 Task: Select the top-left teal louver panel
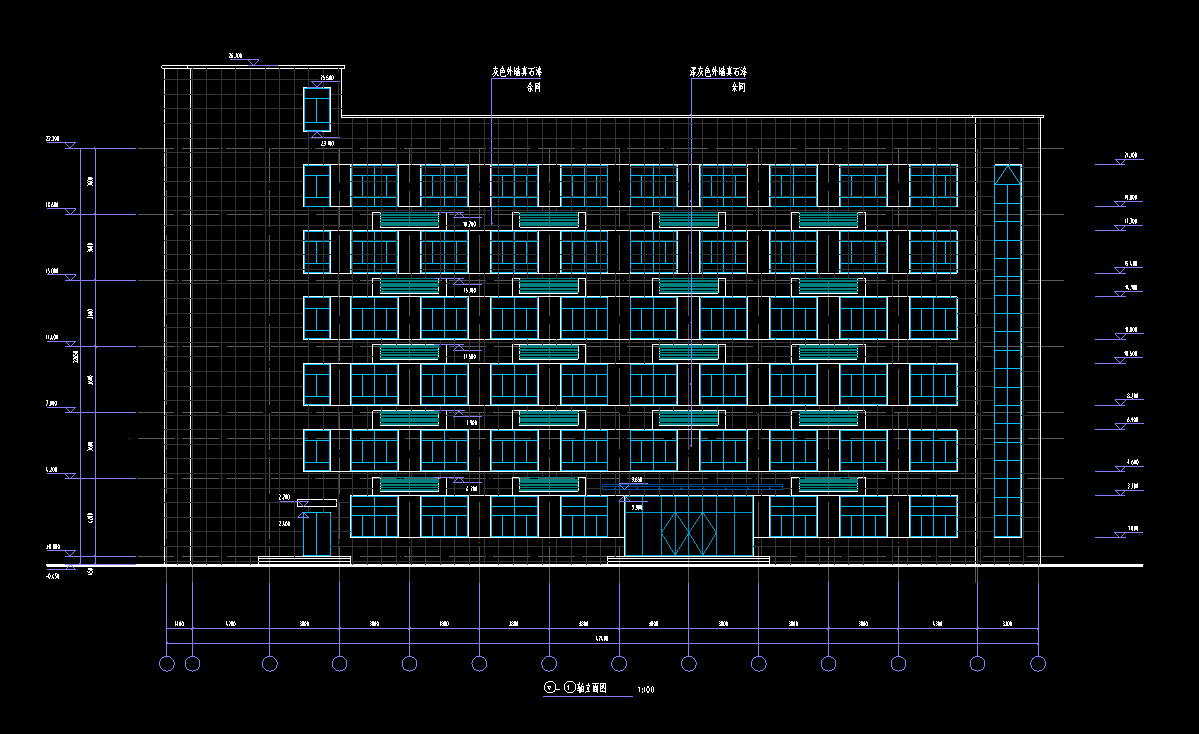point(408,219)
